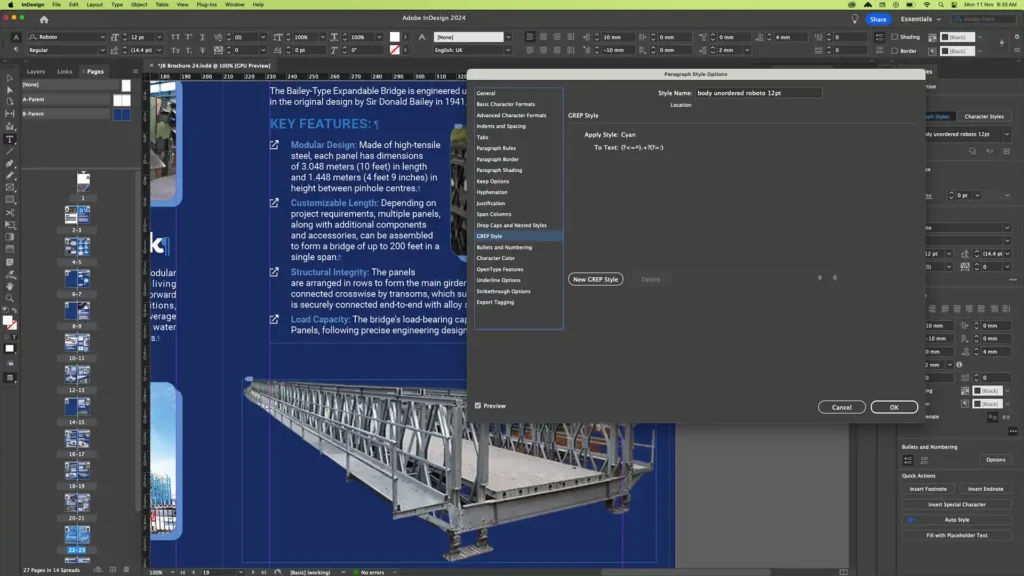
Task: Open the font family dropdown showing Roboto
Action: (103, 37)
